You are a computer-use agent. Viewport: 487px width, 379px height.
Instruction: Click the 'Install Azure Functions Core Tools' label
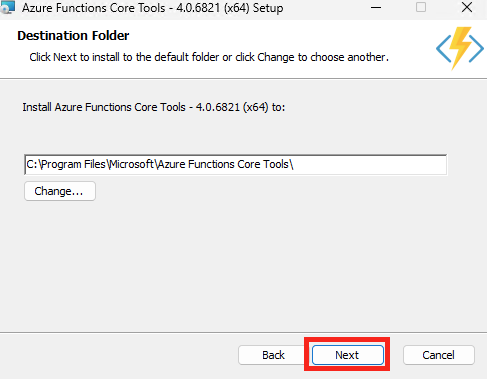click(154, 107)
